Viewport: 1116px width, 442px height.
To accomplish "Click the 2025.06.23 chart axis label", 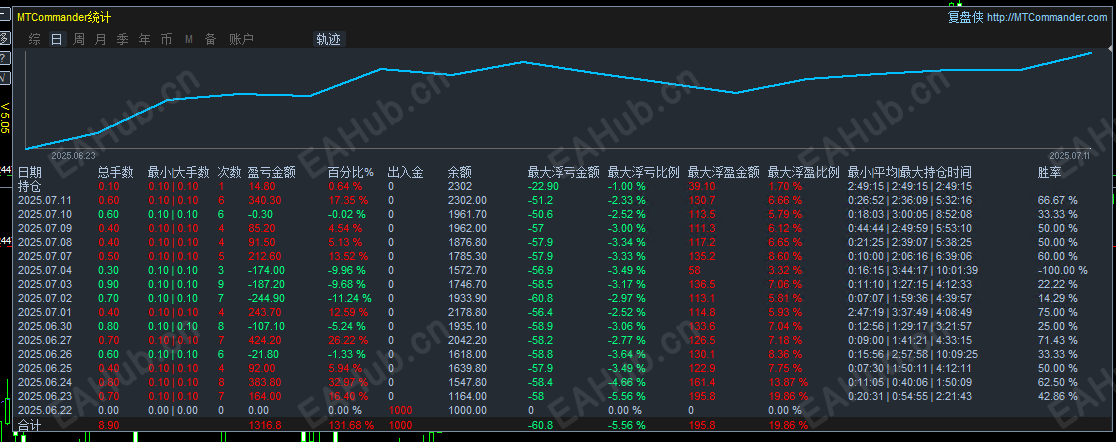I will pos(73,154).
